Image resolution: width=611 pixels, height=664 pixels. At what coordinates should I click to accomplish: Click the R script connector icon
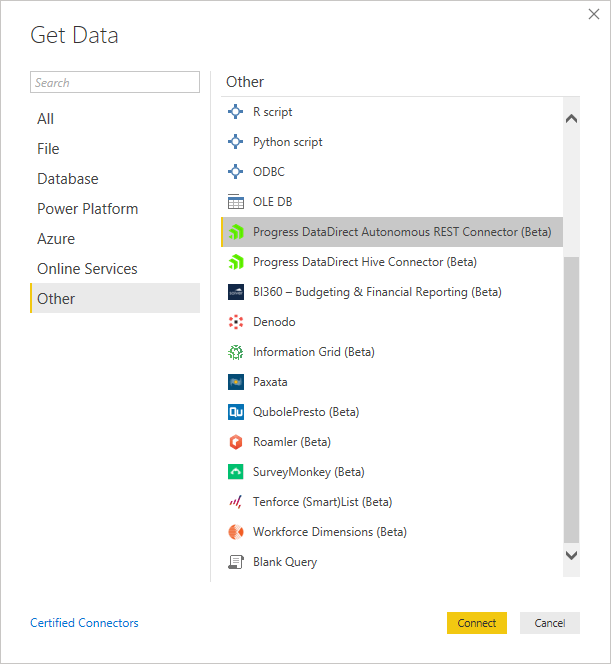coord(236,112)
